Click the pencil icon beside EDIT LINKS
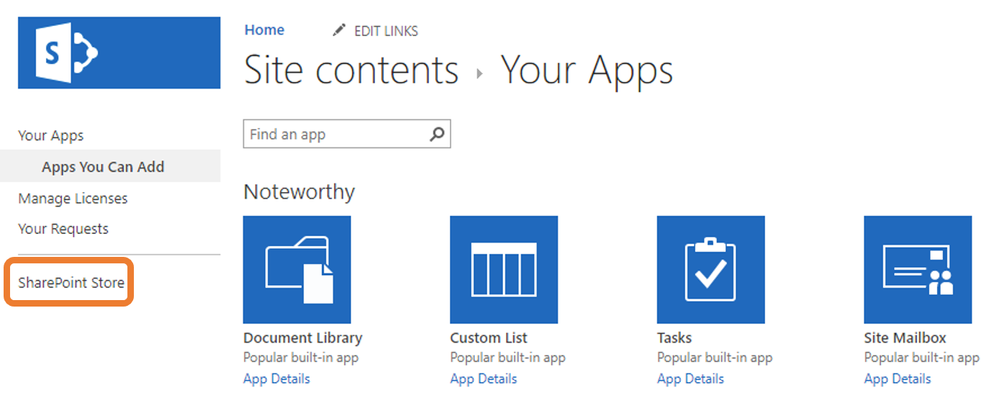The image size is (999, 408). (x=339, y=30)
